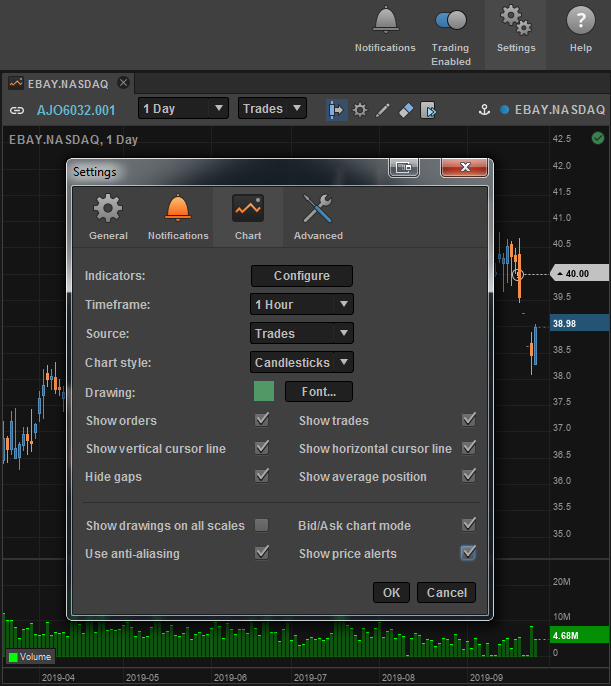Open the Notifications bell in top bar
The width and height of the screenshot is (611, 686).
(x=385, y=20)
